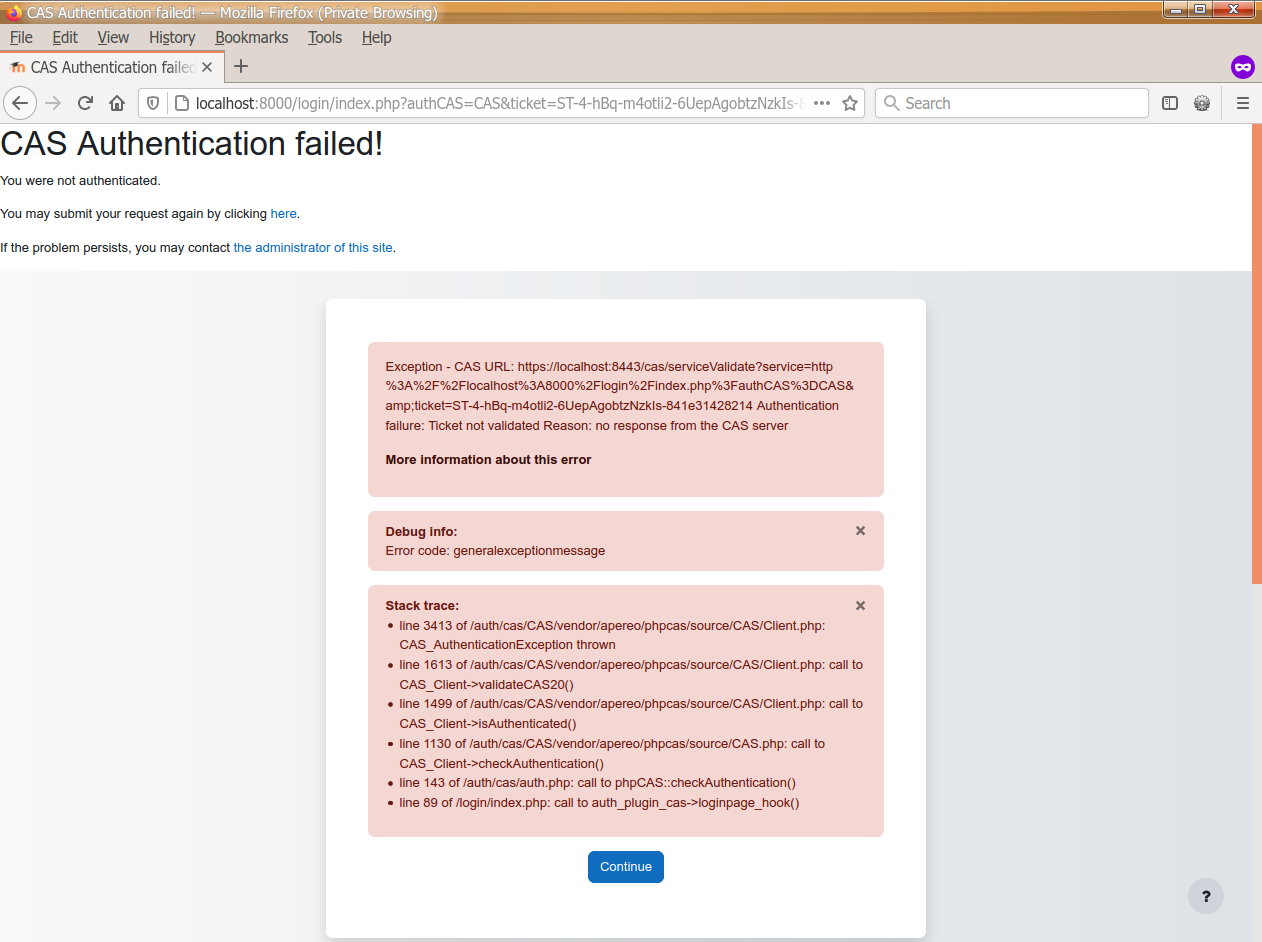
Task: Click stack trace entry for line 1499
Action: click(631, 714)
